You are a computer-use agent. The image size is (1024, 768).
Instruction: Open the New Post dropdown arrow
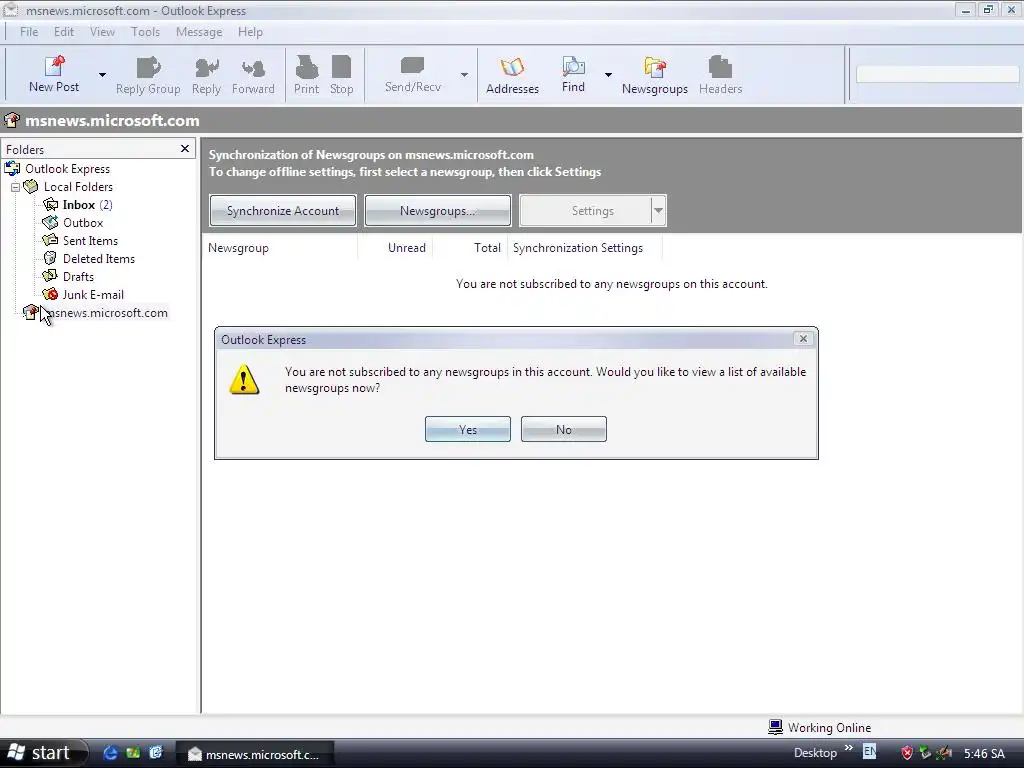tap(102, 75)
